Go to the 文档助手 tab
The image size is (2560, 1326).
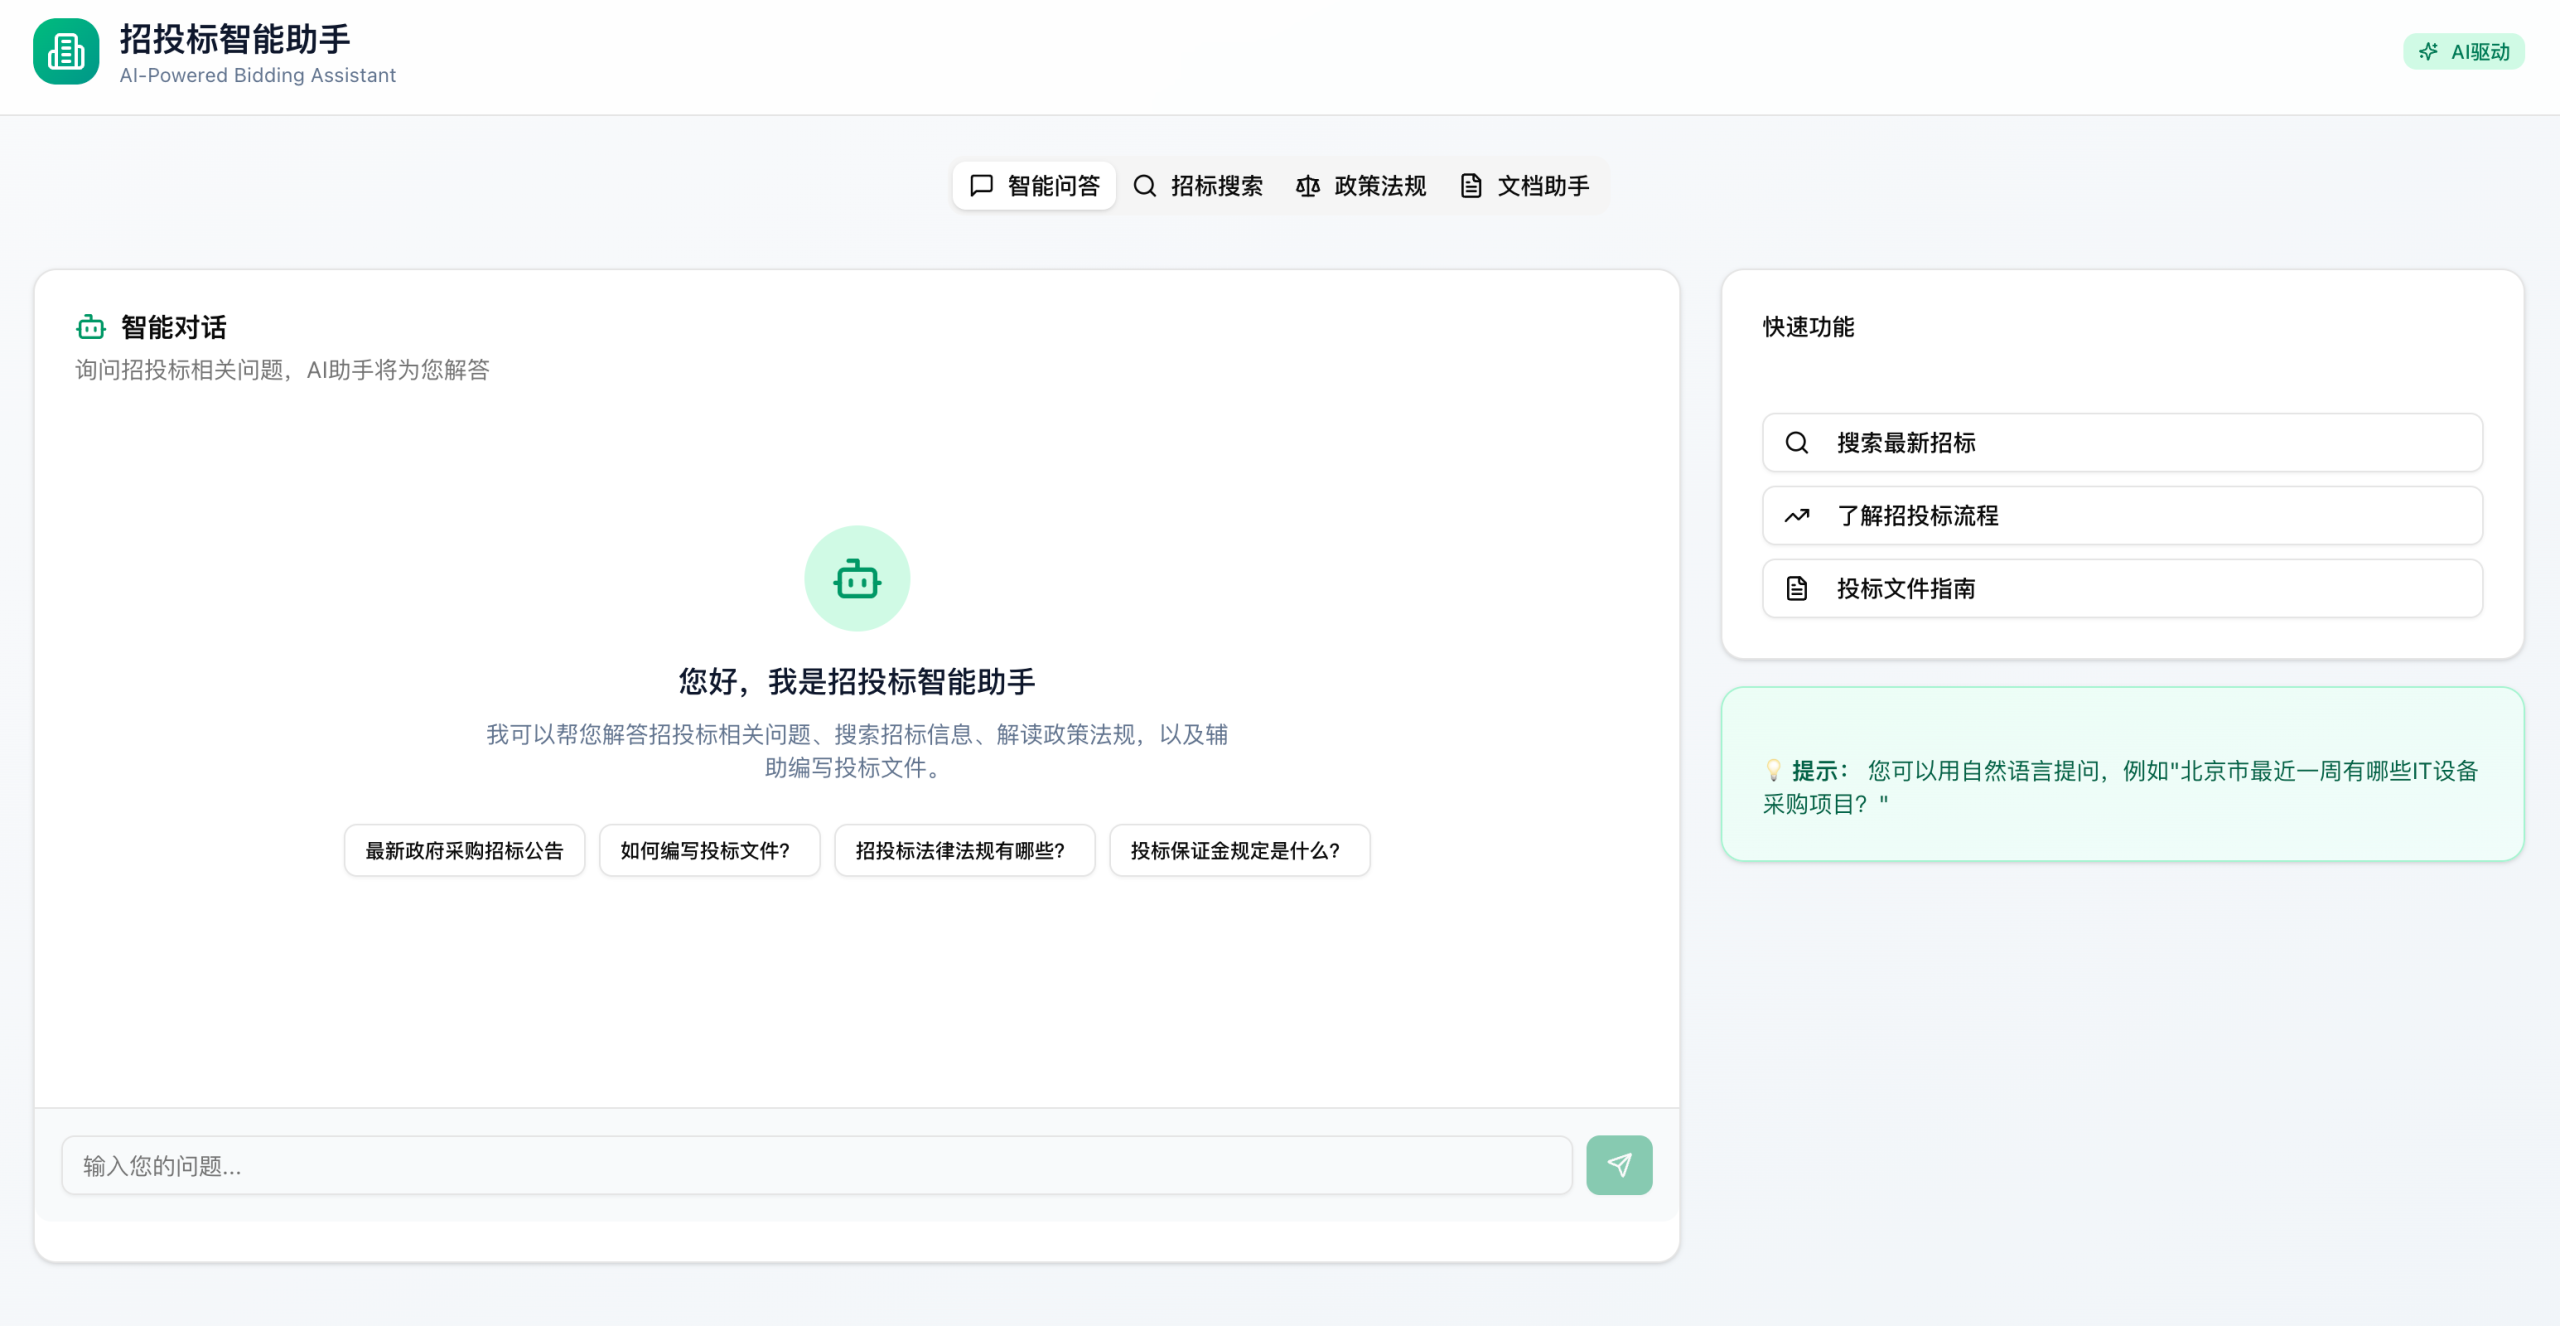tap(1525, 186)
